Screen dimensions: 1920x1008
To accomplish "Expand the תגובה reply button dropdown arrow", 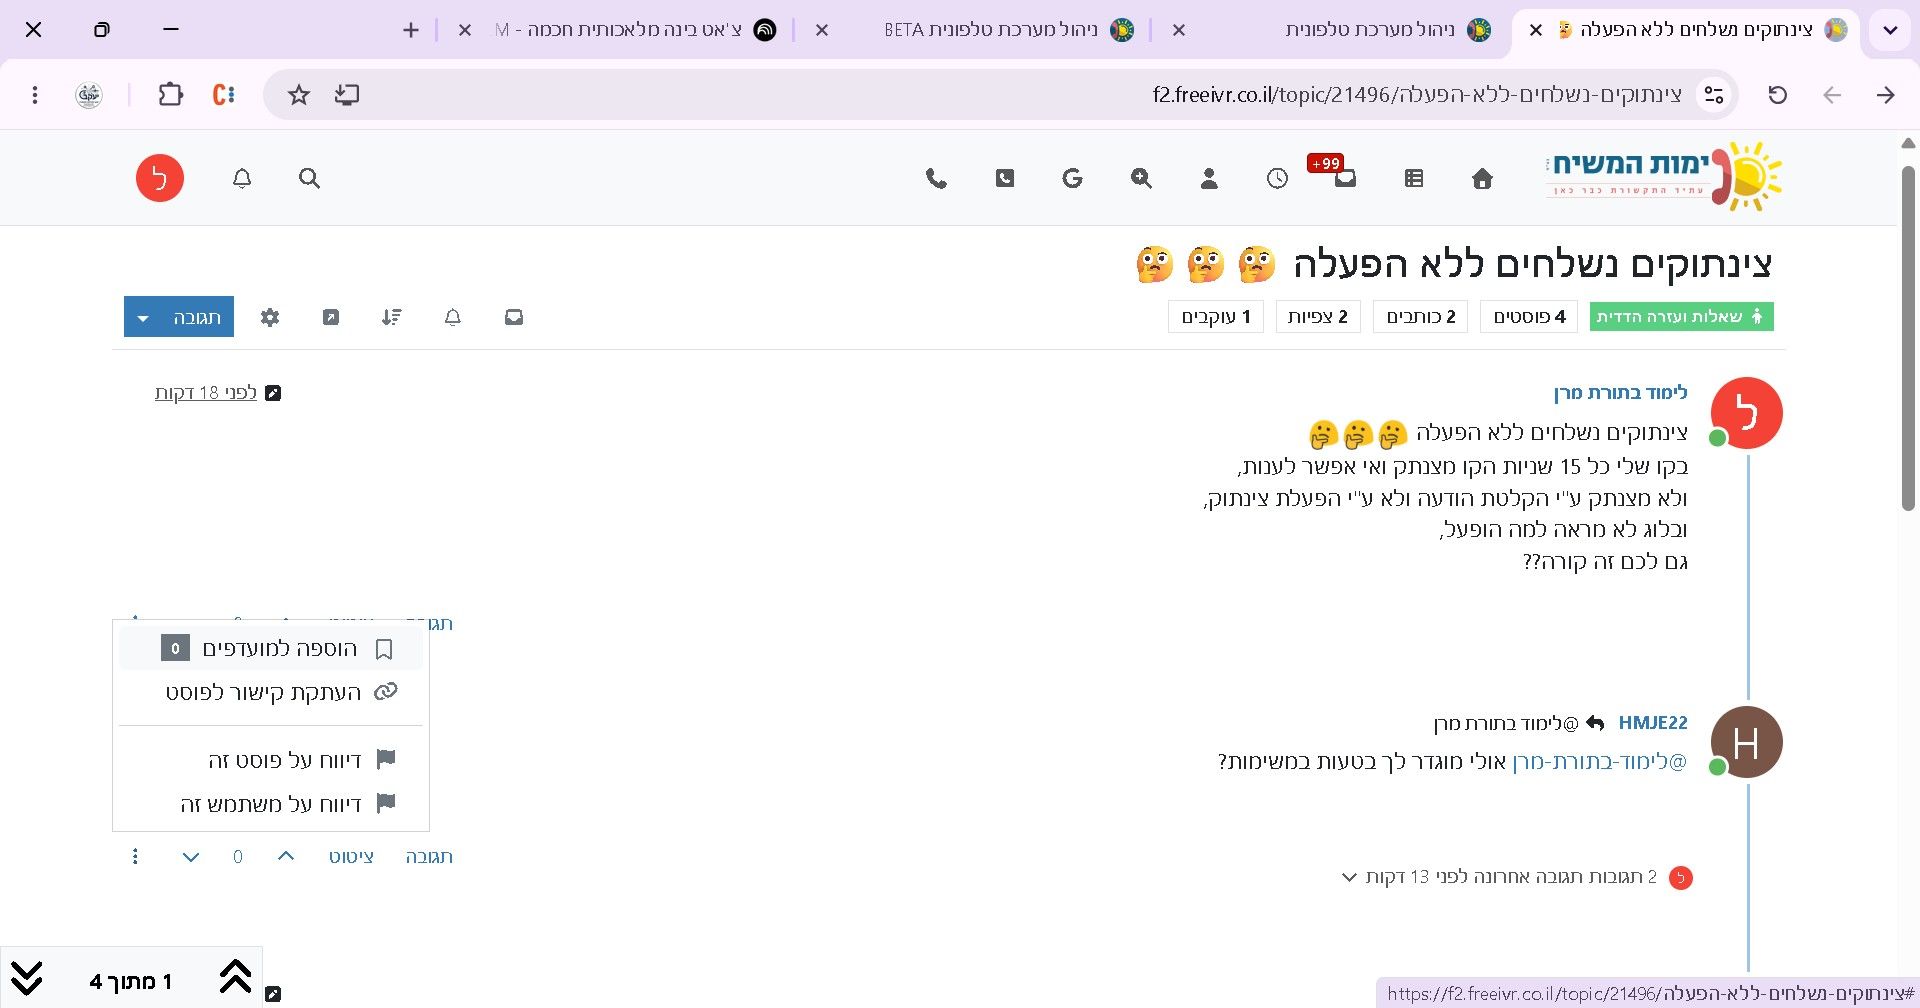I will pyautogui.click(x=143, y=317).
